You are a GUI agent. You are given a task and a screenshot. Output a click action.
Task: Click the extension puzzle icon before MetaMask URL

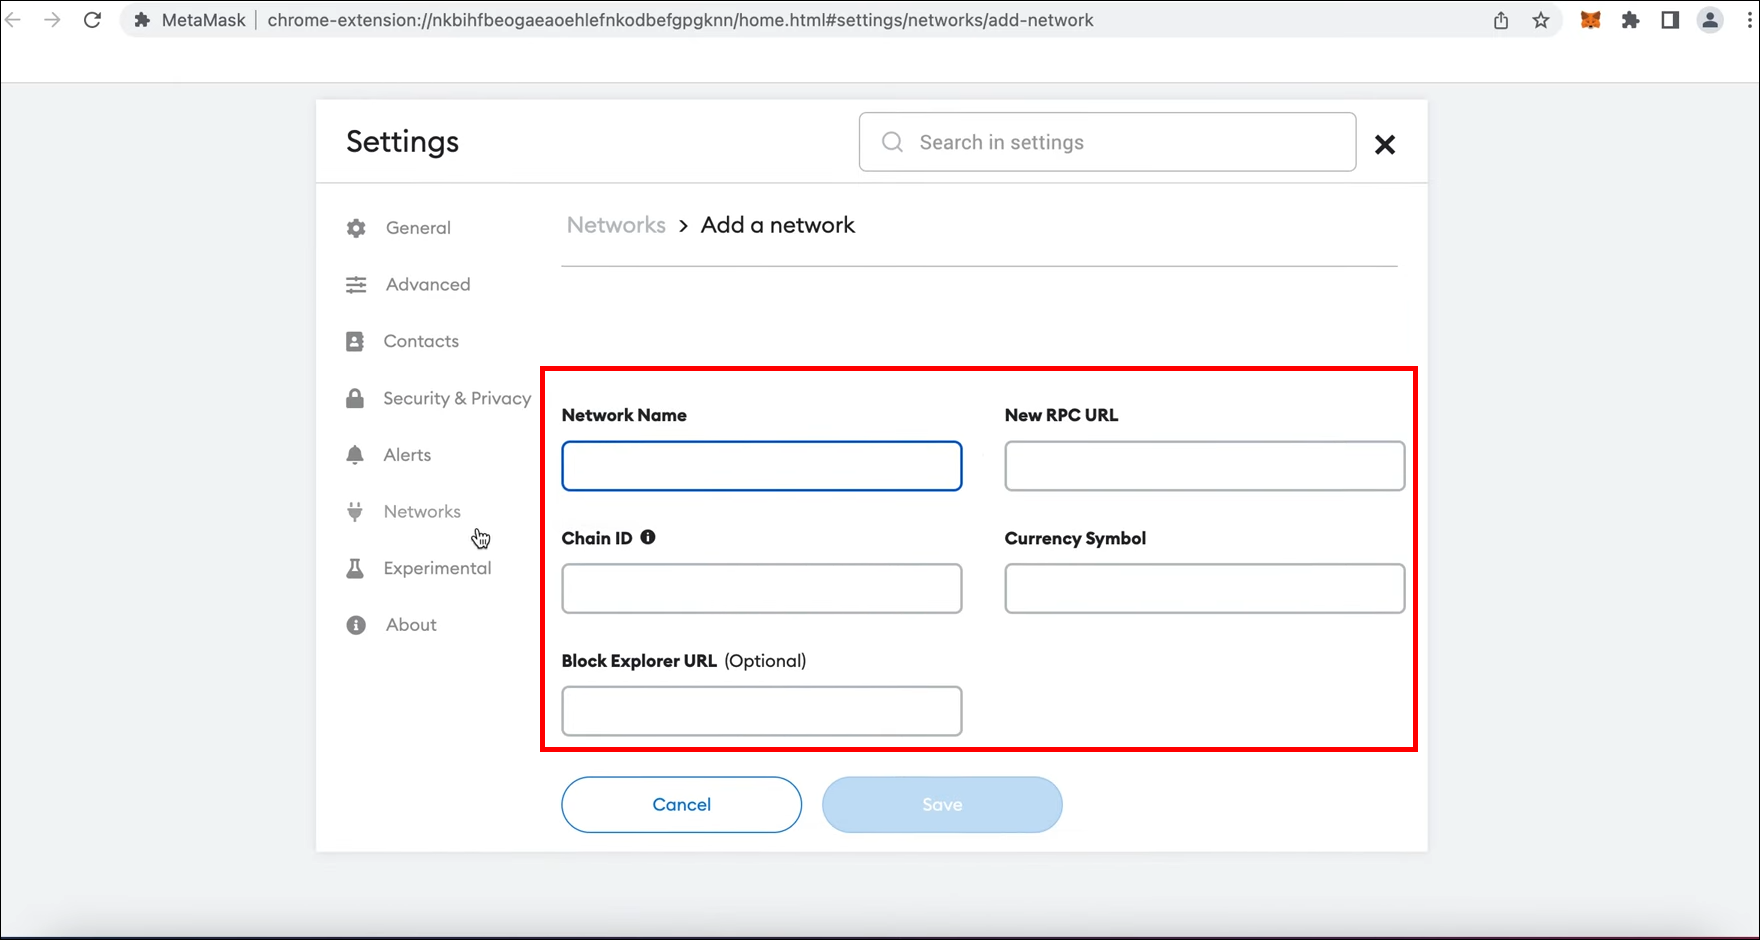click(142, 20)
